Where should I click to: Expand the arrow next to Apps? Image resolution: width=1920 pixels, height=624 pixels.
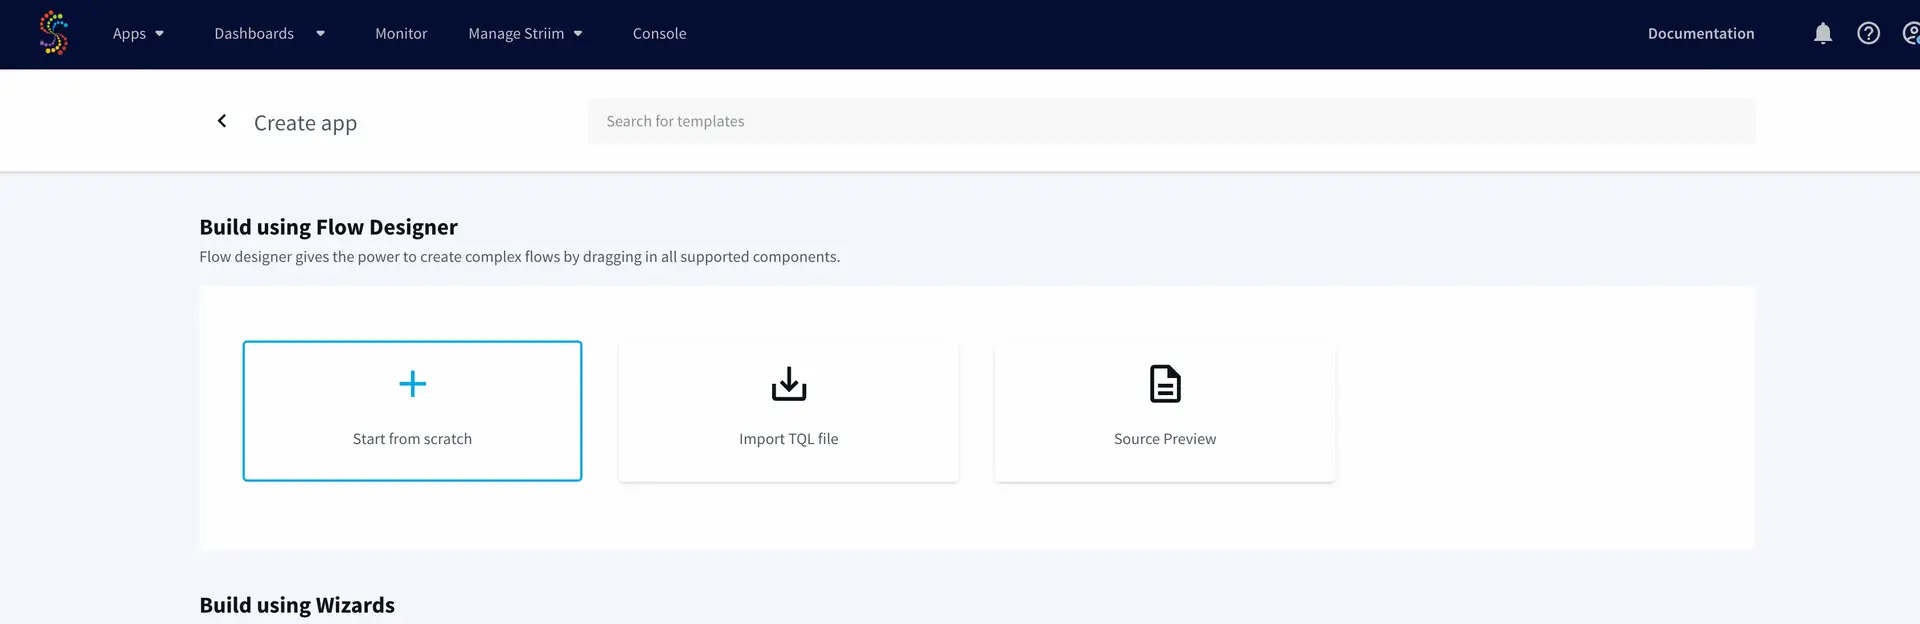tap(159, 34)
